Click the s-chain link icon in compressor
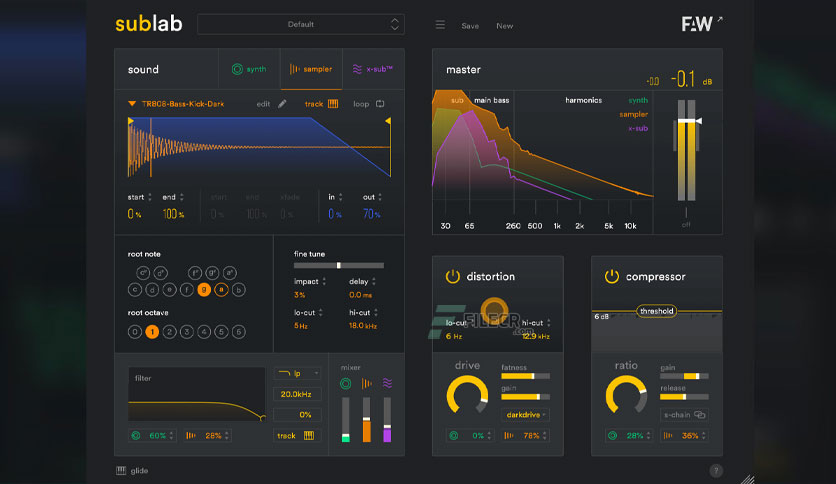This screenshot has height=484, width=836. [x=700, y=415]
